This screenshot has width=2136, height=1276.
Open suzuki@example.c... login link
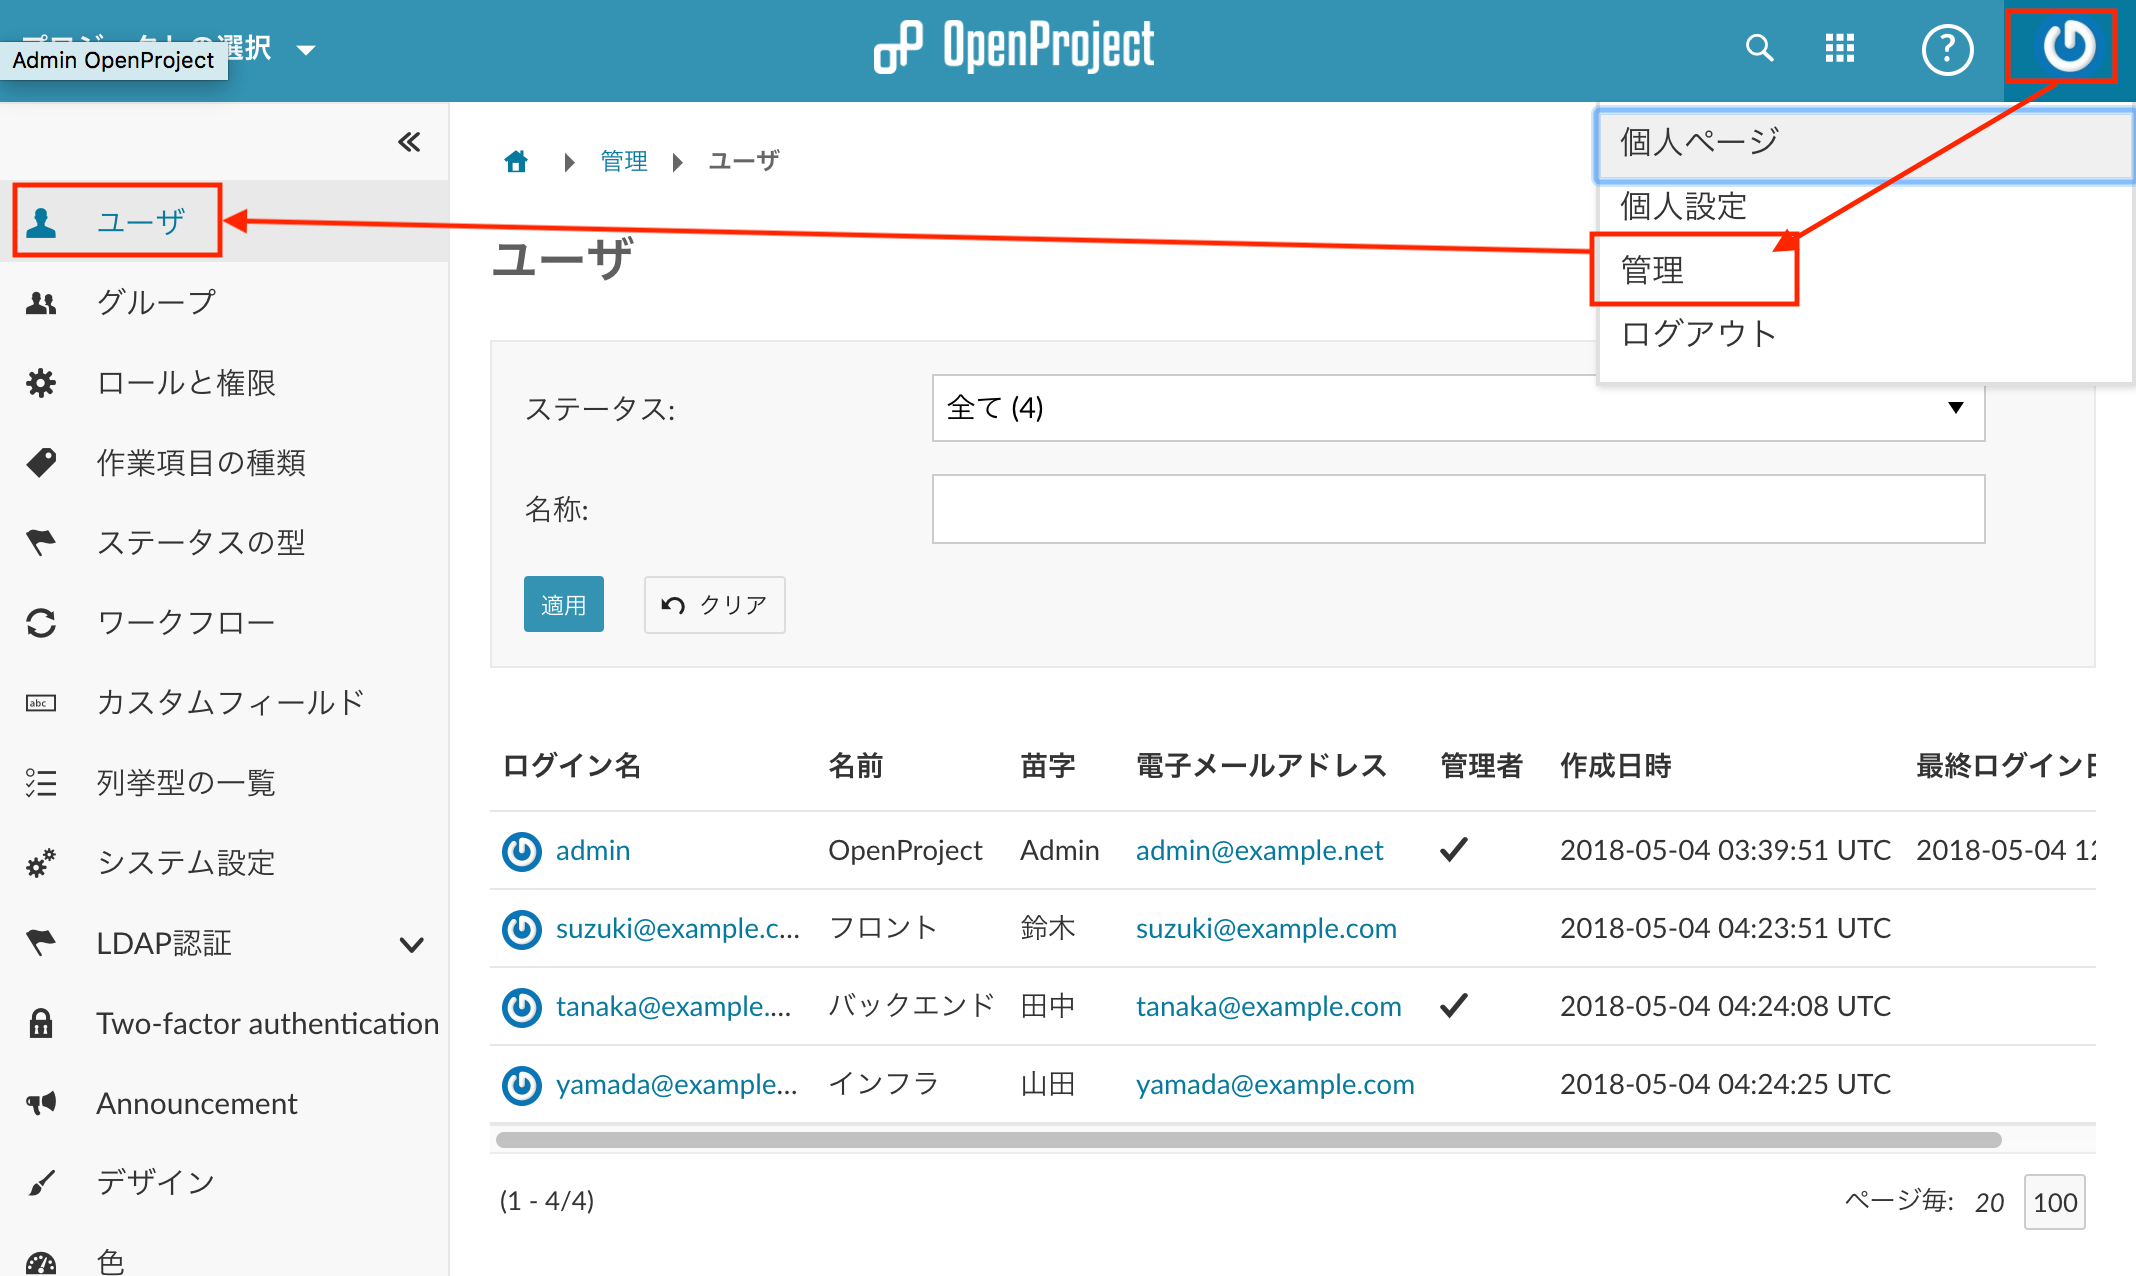tap(678, 928)
